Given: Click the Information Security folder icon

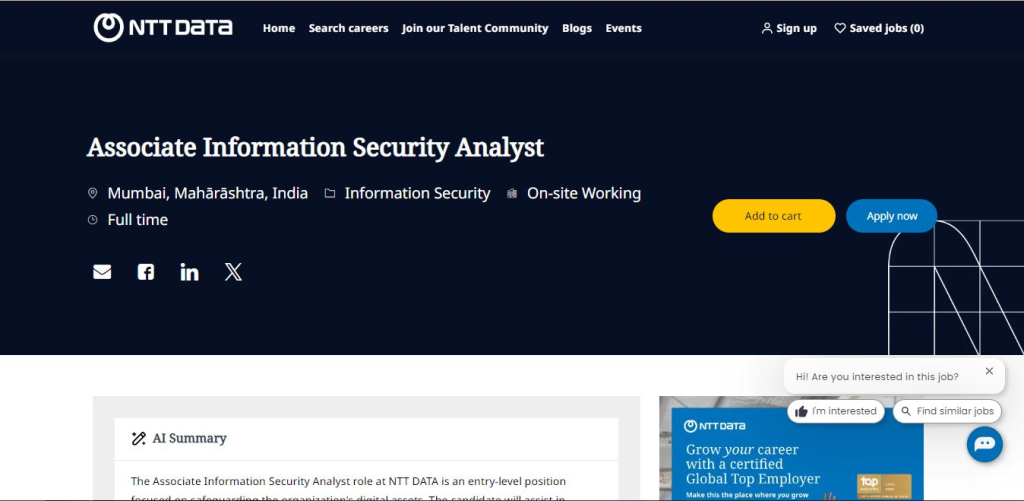Looking at the screenshot, I should [x=330, y=193].
